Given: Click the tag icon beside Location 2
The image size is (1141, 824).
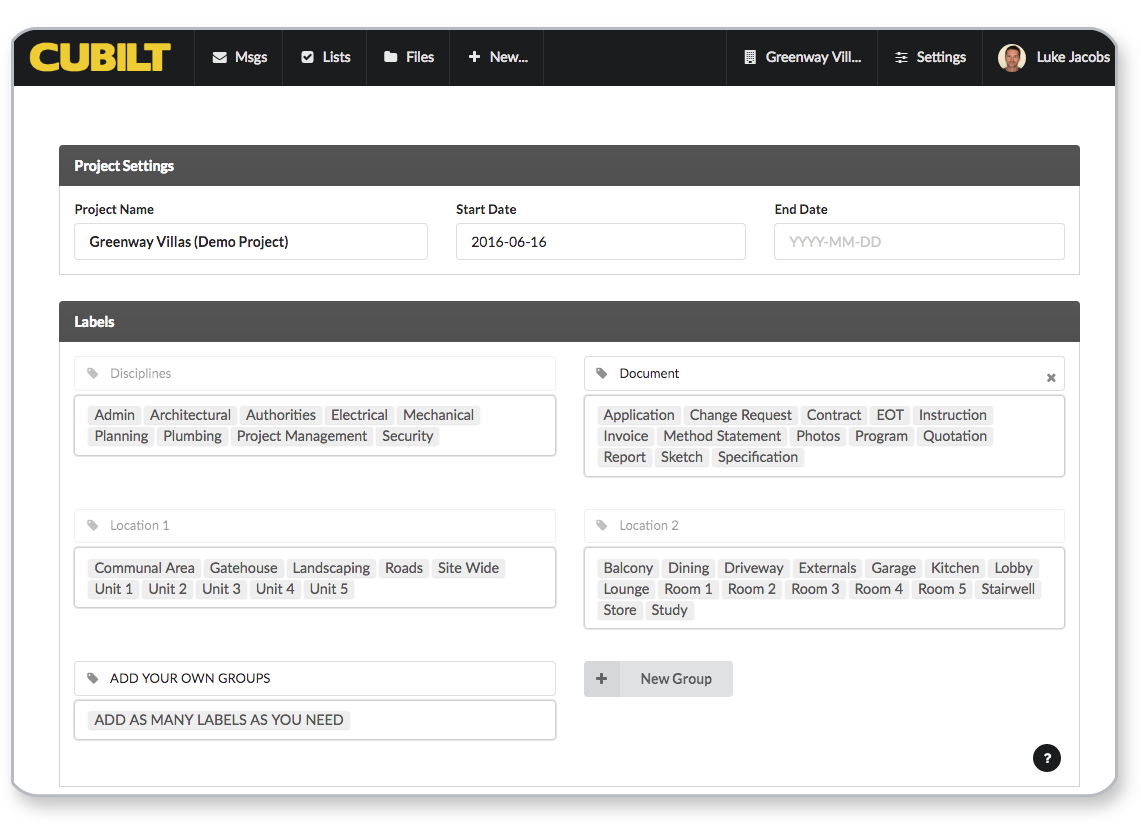Looking at the screenshot, I should tap(602, 525).
